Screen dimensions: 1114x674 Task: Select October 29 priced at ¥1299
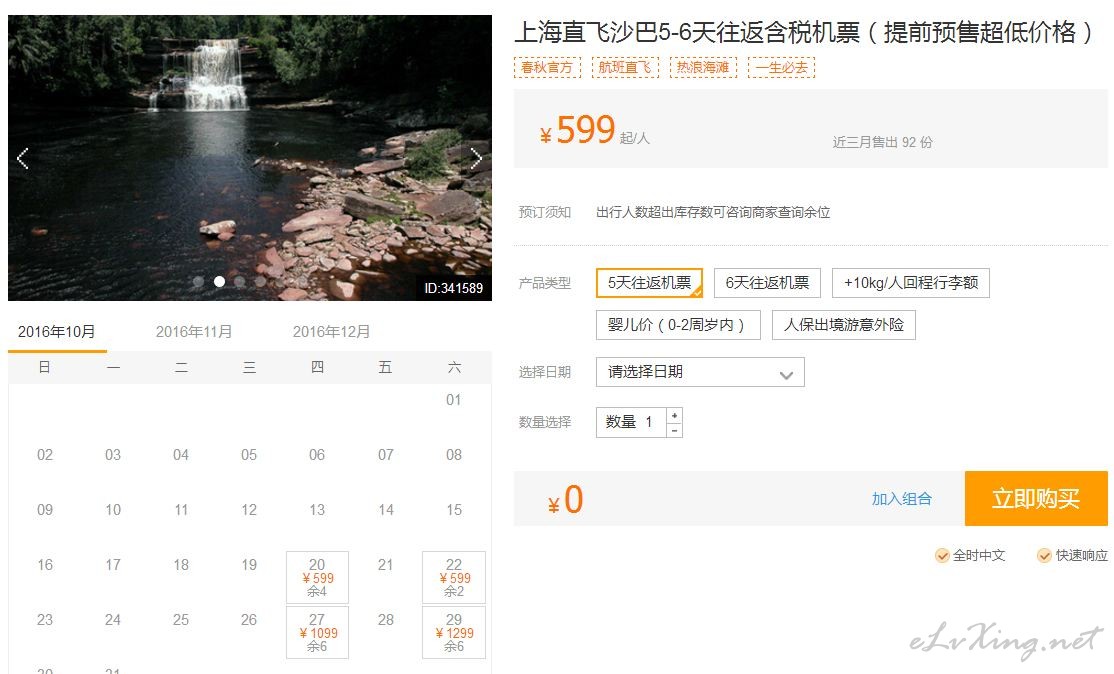[454, 632]
